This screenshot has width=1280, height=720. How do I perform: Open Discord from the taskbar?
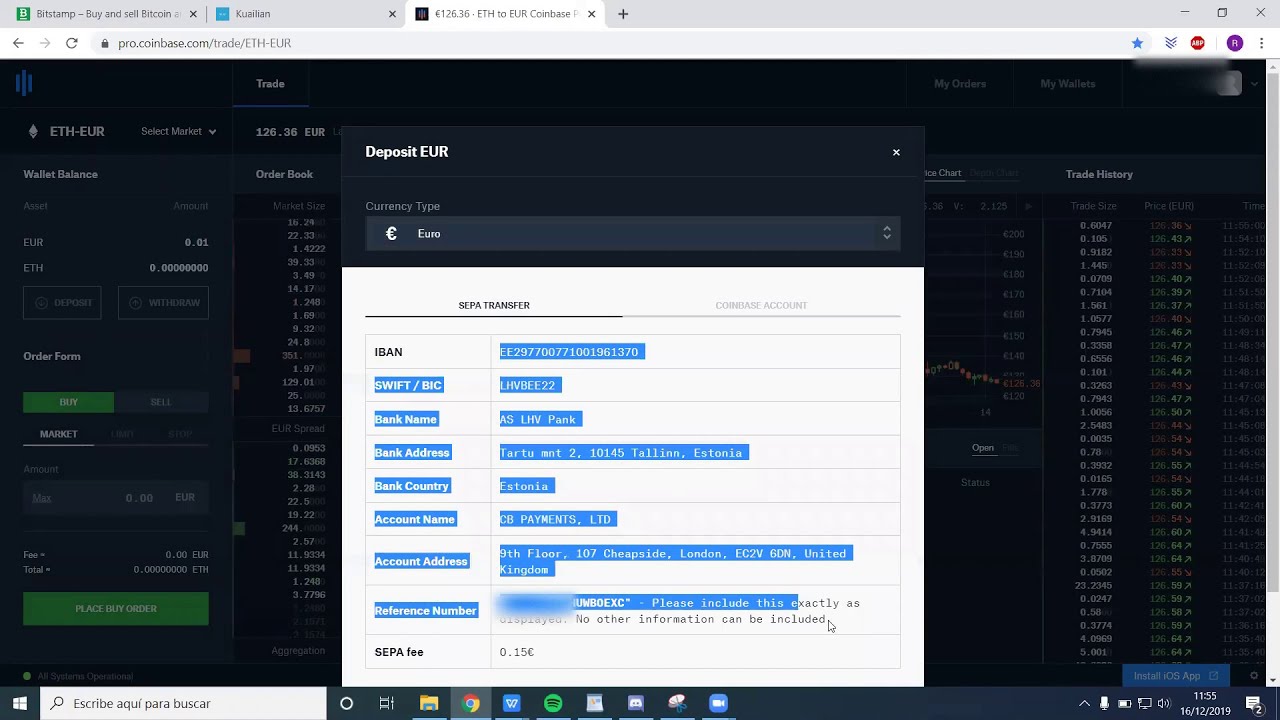[x=635, y=703]
